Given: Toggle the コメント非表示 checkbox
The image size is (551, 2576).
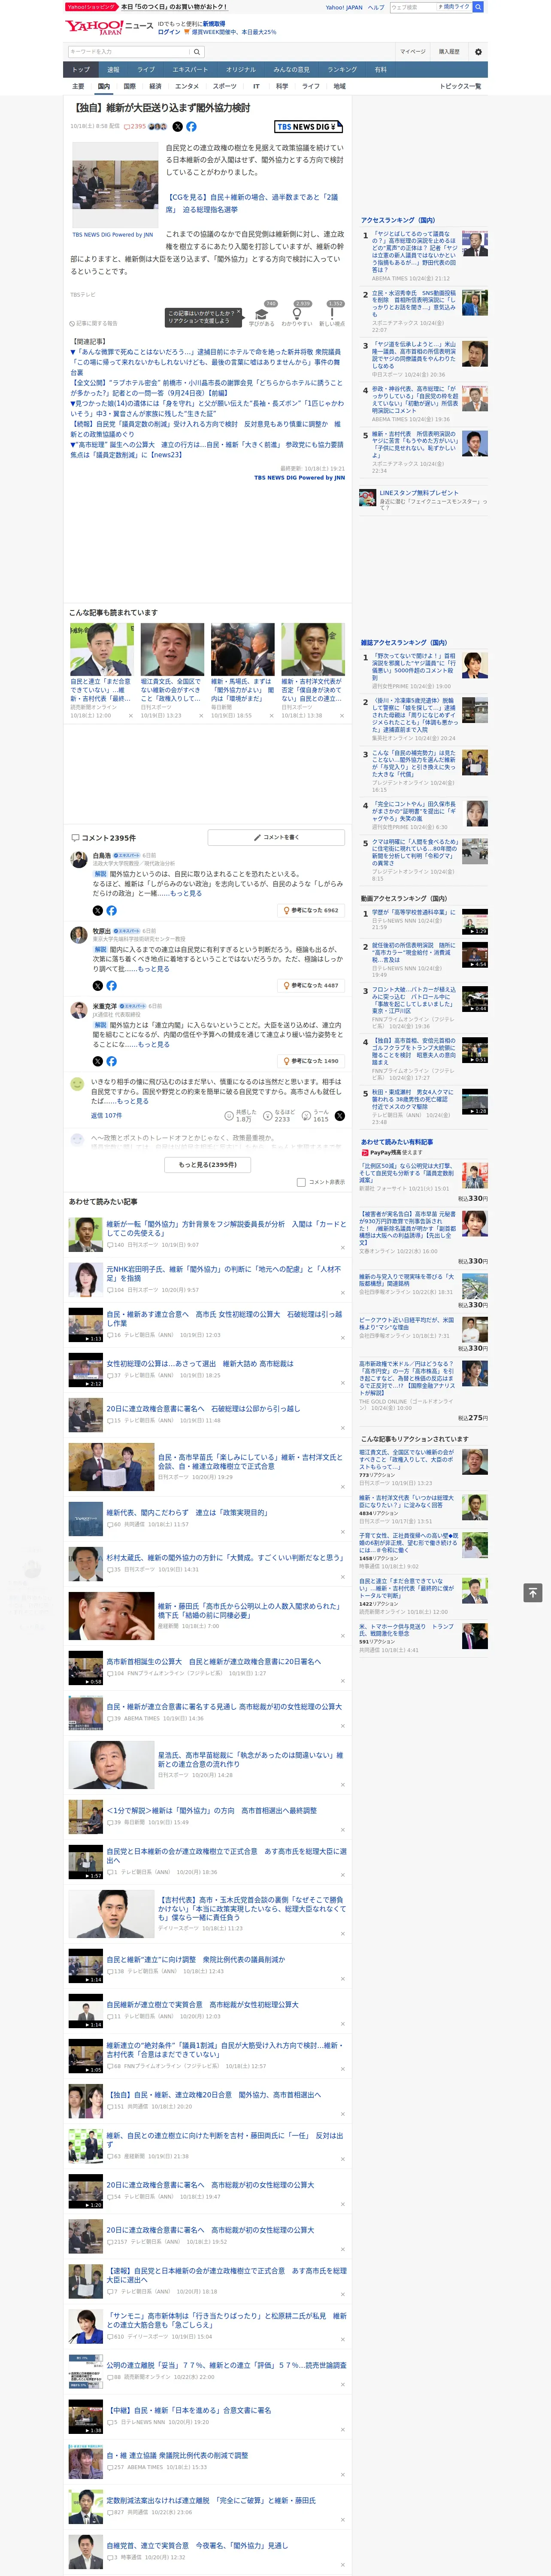Looking at the screenshot, I should (301, 1182).
